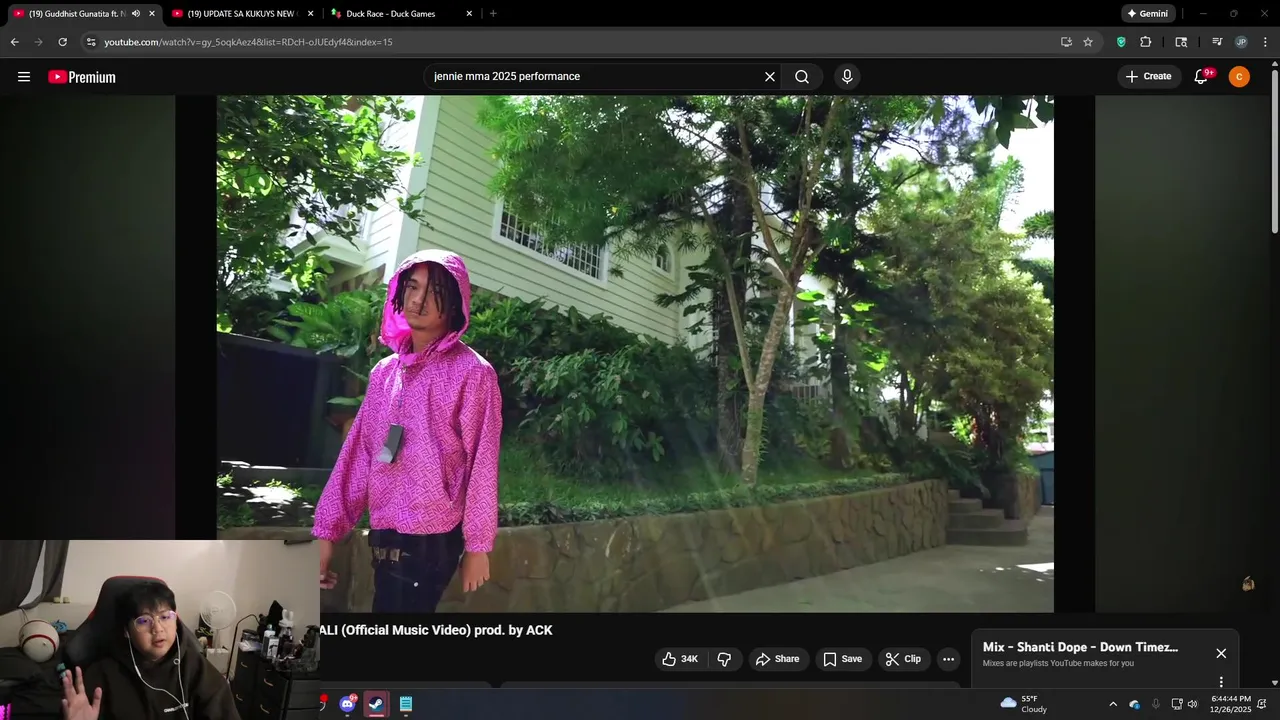The height and width of the screenshot is (720, 1280).
Task: Go to YouTube Premium home logo
Action: 82,77
